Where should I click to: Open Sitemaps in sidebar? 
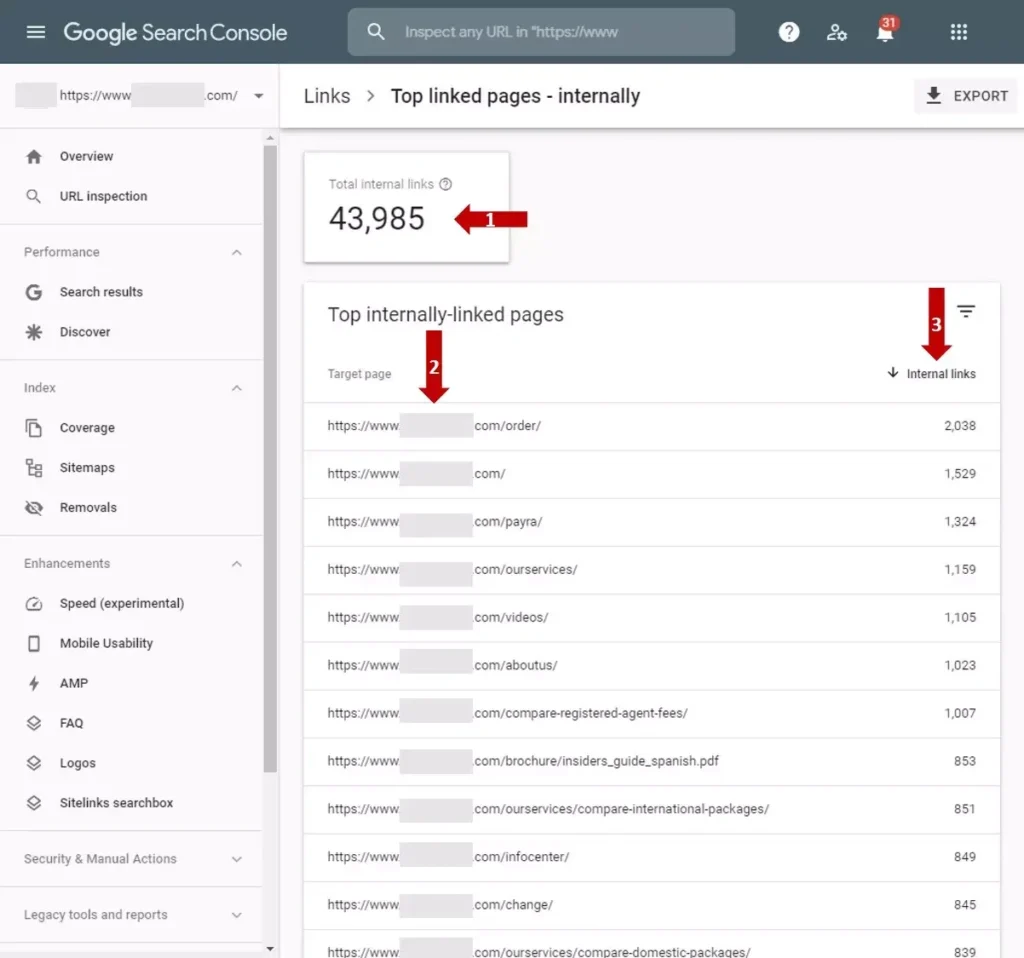[87, 468]
